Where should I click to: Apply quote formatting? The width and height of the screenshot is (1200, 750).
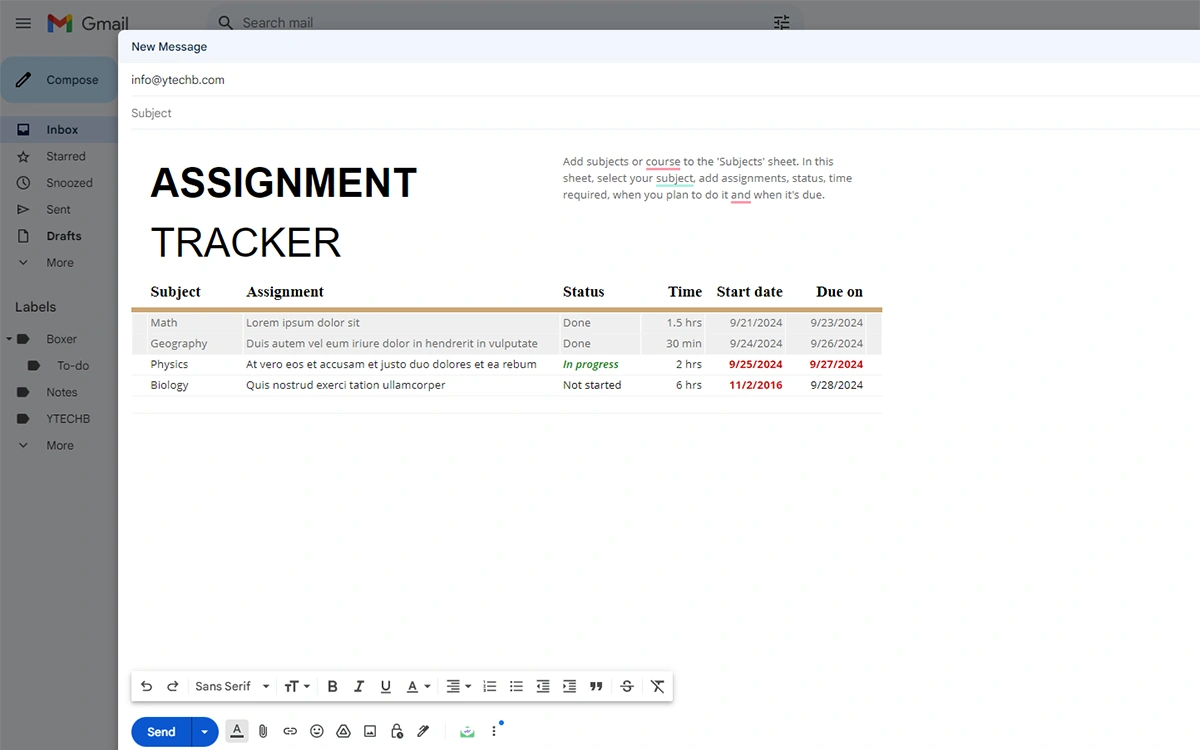point(596,686)
